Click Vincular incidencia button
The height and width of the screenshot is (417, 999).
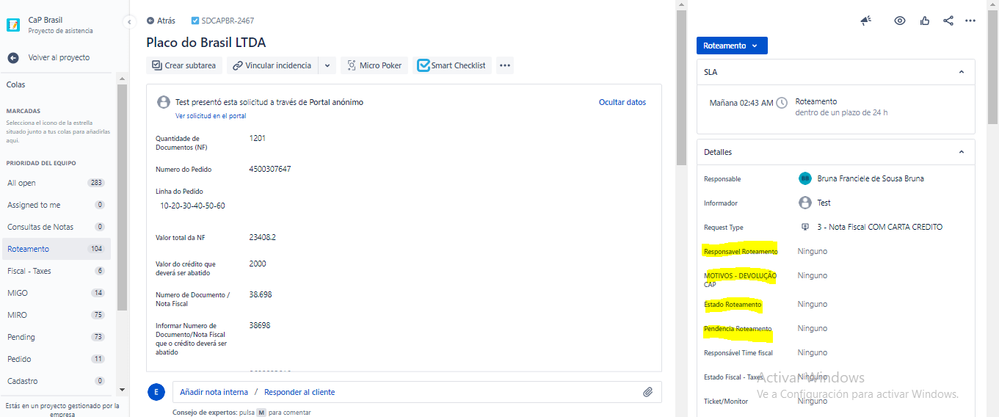click(x=272, y=65)
